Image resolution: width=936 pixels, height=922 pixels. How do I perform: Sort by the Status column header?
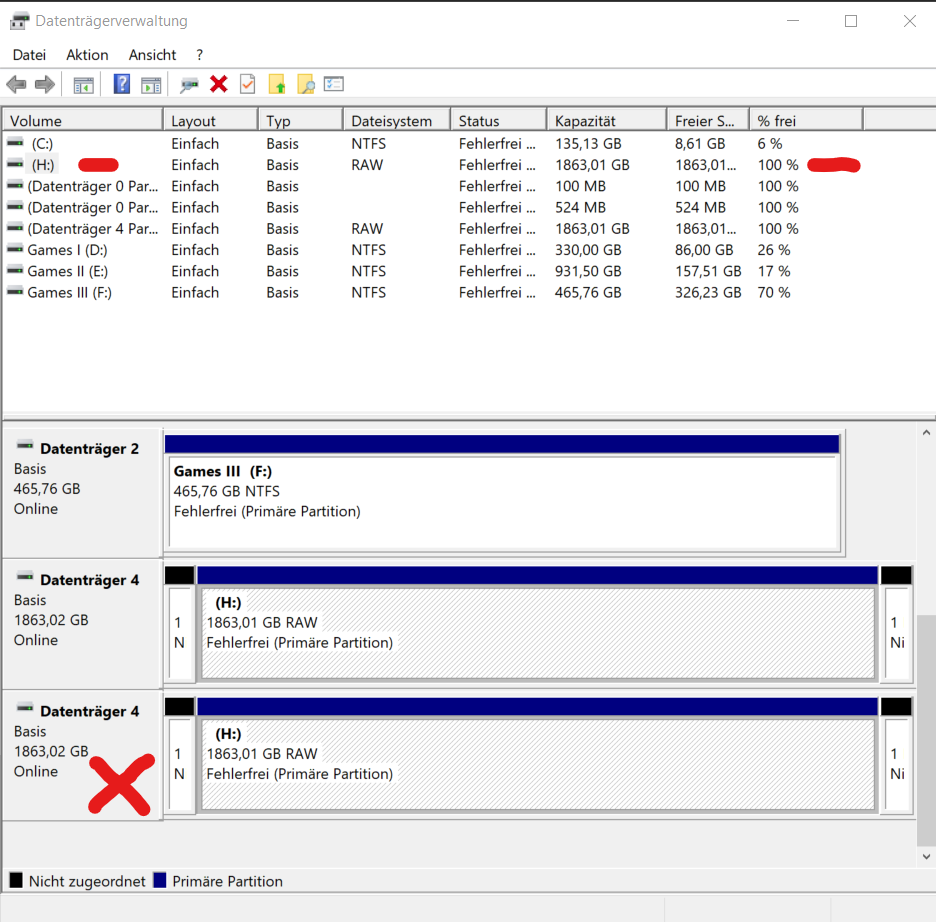[x=499, y=121]
